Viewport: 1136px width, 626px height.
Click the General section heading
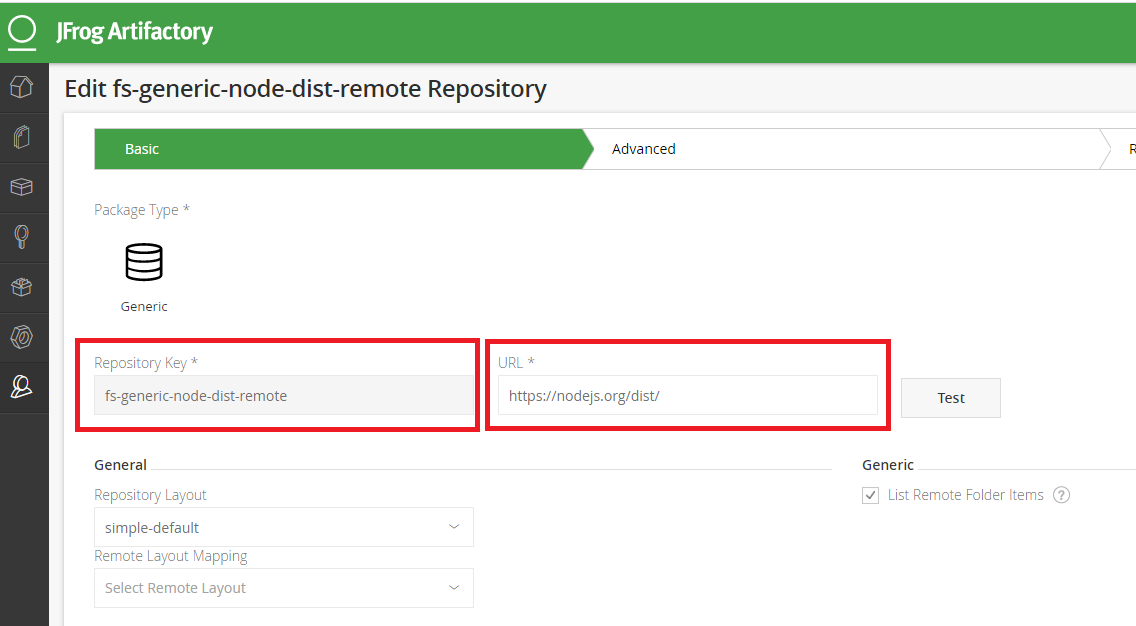[120, 465]
